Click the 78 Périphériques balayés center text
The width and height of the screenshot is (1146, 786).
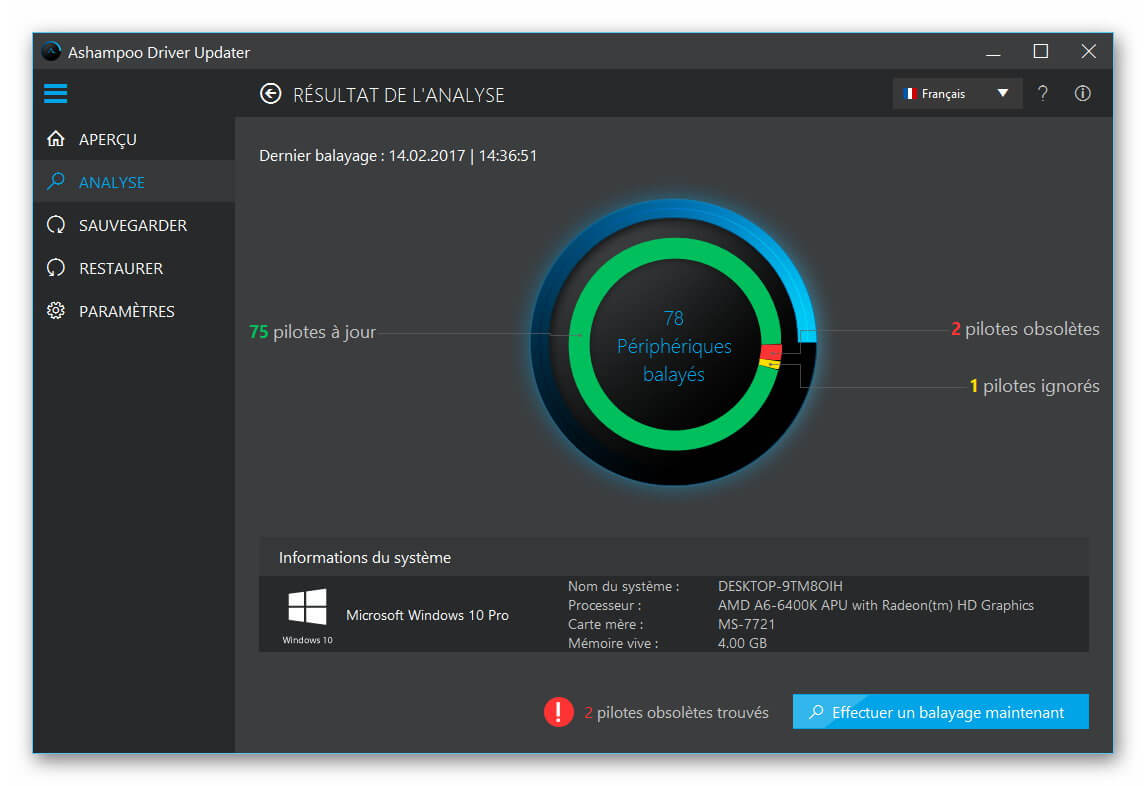(674, 346)
